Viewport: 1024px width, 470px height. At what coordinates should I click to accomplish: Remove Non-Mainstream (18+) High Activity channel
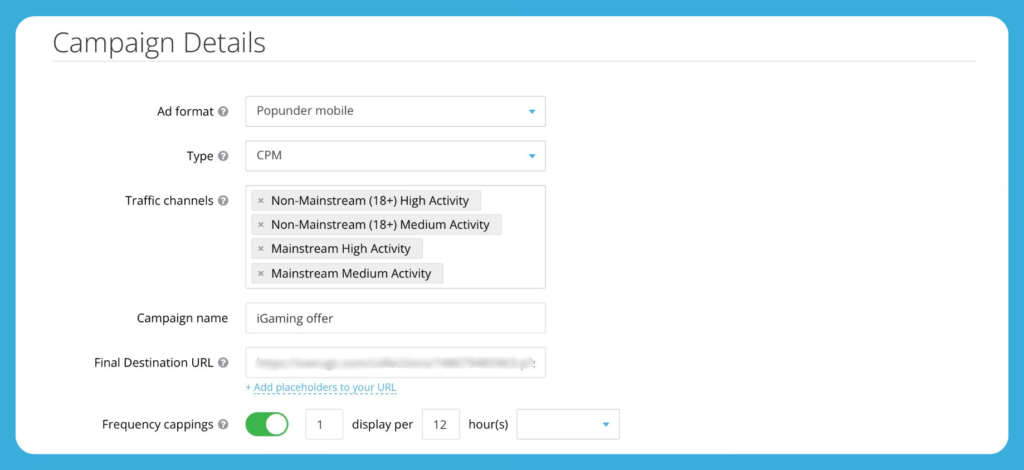pyautogui.click(x=261, y=201)
